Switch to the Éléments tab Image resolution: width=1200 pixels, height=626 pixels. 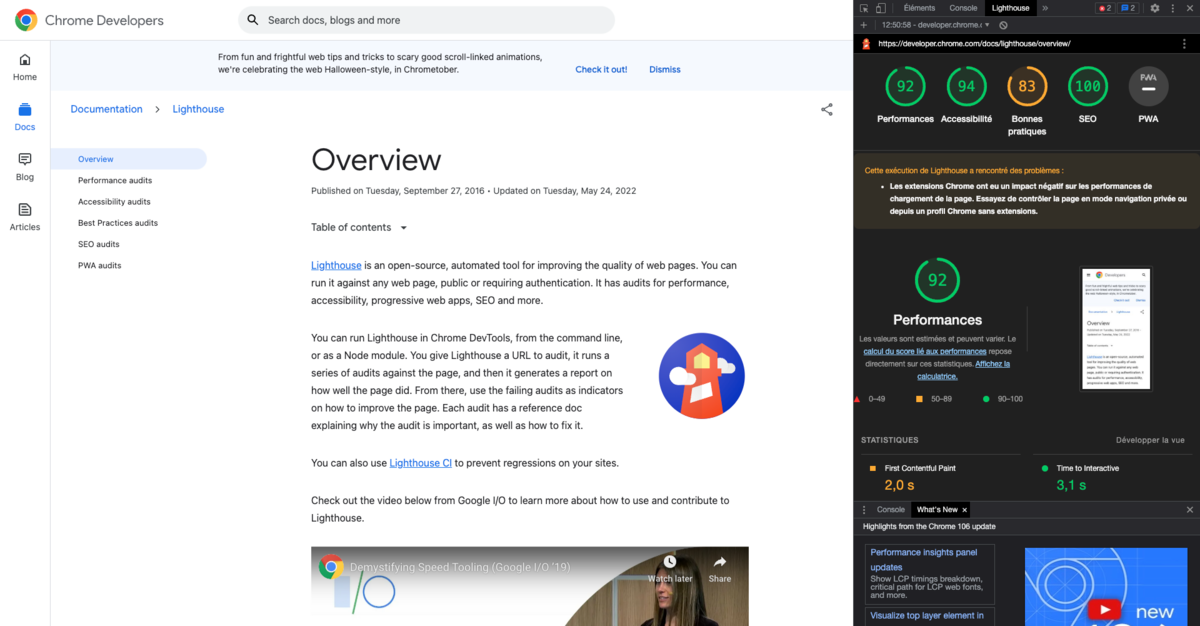tap(919, 8)
